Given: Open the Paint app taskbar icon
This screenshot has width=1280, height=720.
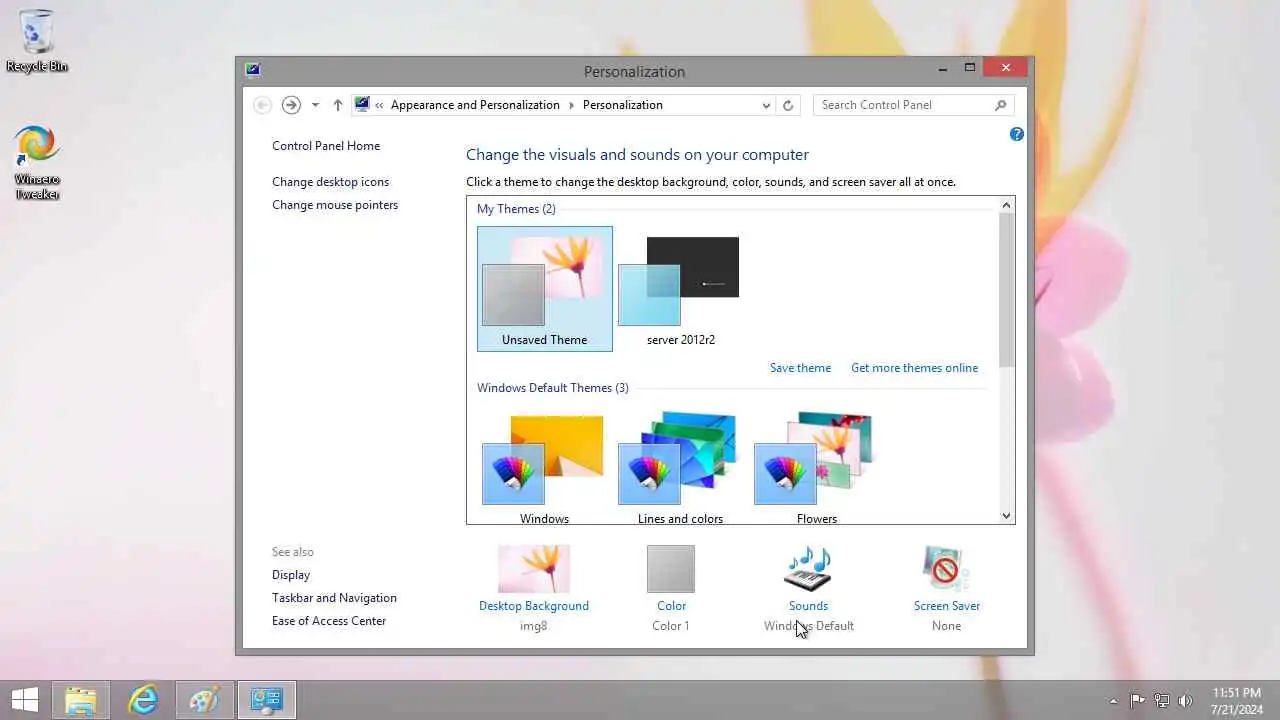Looking at the screenshot, I should coord(204,700).
